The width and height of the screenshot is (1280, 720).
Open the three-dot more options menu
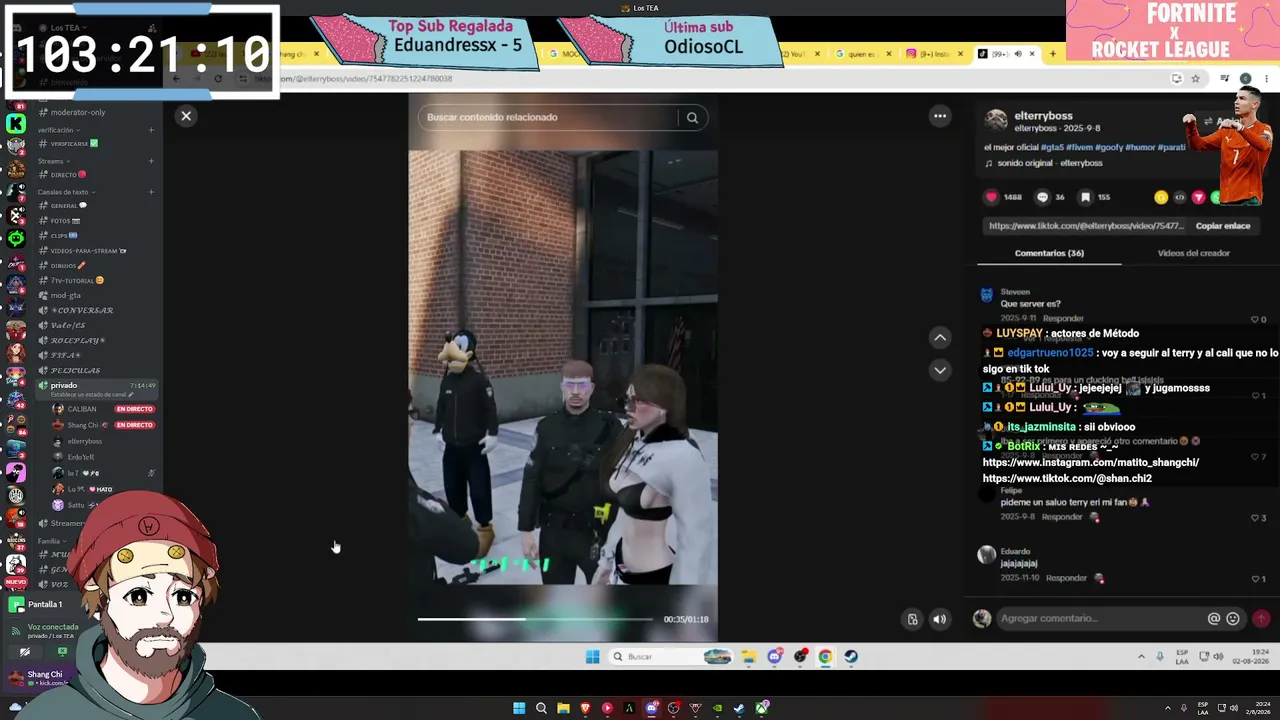(940, 116)
